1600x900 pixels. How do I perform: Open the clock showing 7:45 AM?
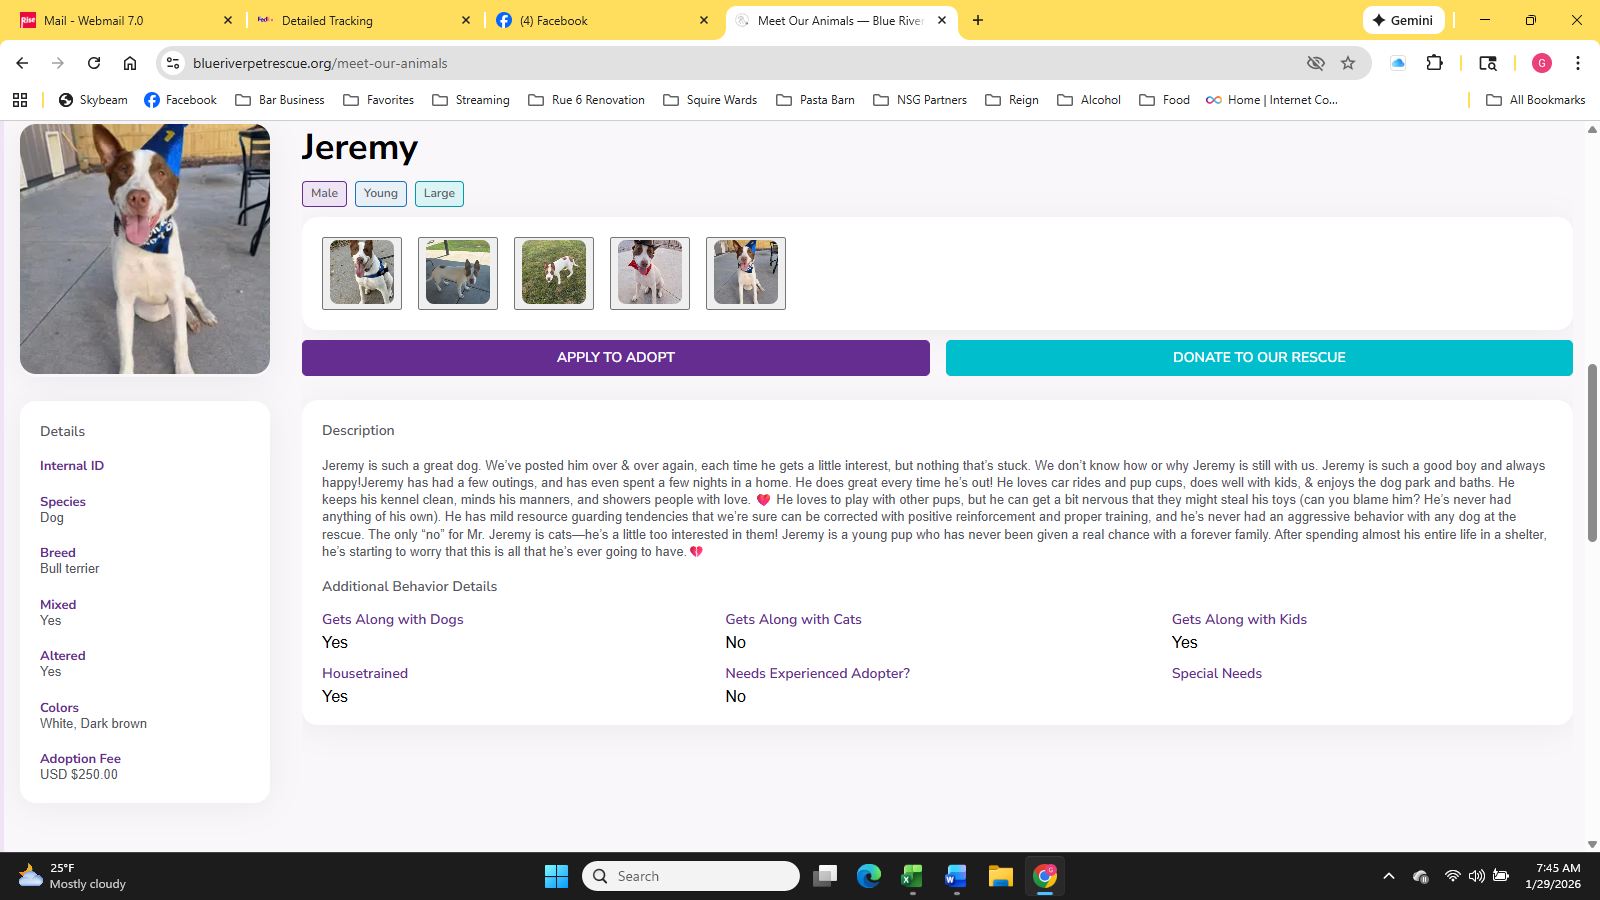[1553, 876]
